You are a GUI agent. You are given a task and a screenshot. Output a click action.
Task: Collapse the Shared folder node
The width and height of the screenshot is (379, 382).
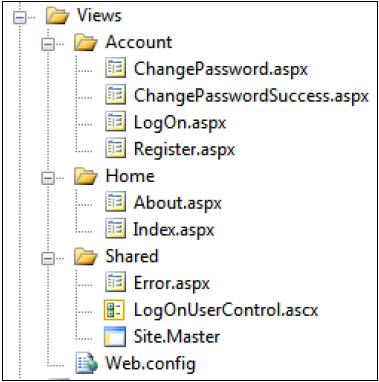point(48,258)
